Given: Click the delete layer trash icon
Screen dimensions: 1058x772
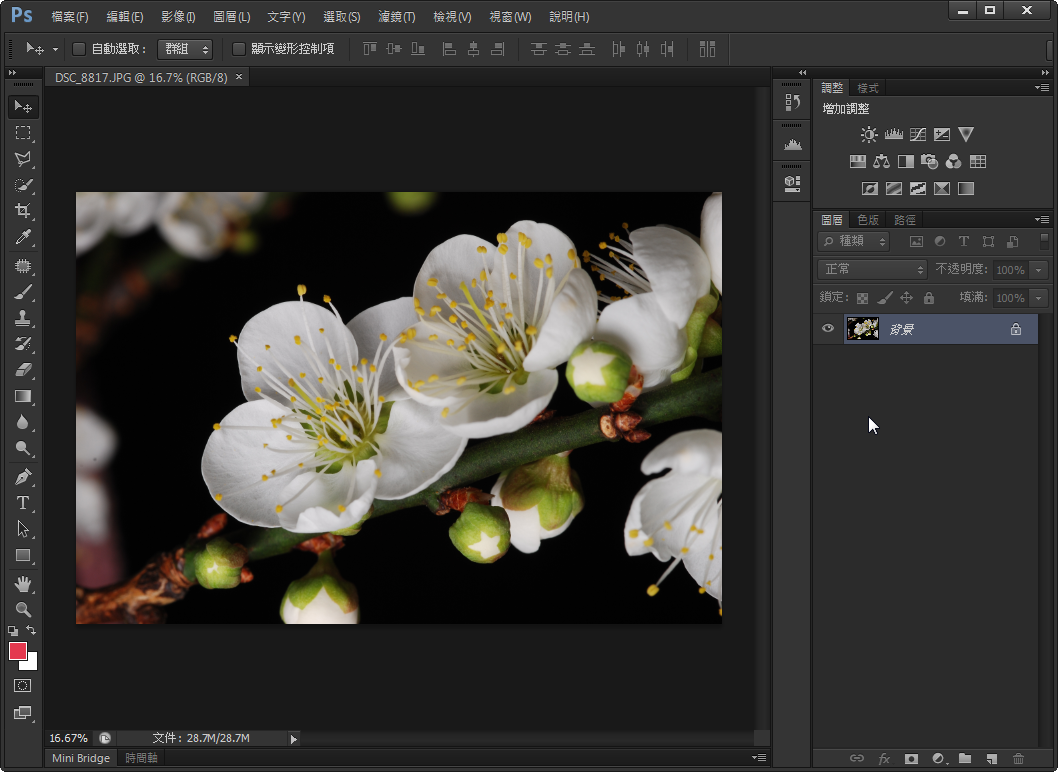Looking at the screenshot, I should [1019, 759].
